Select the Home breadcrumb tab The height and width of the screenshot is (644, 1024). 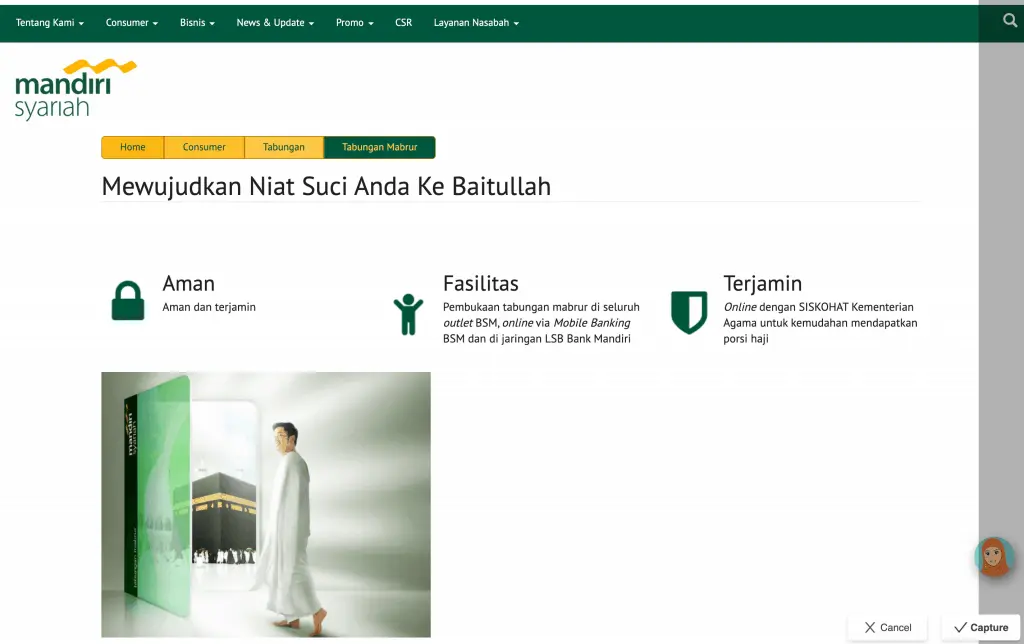click(x=132, y=147)
